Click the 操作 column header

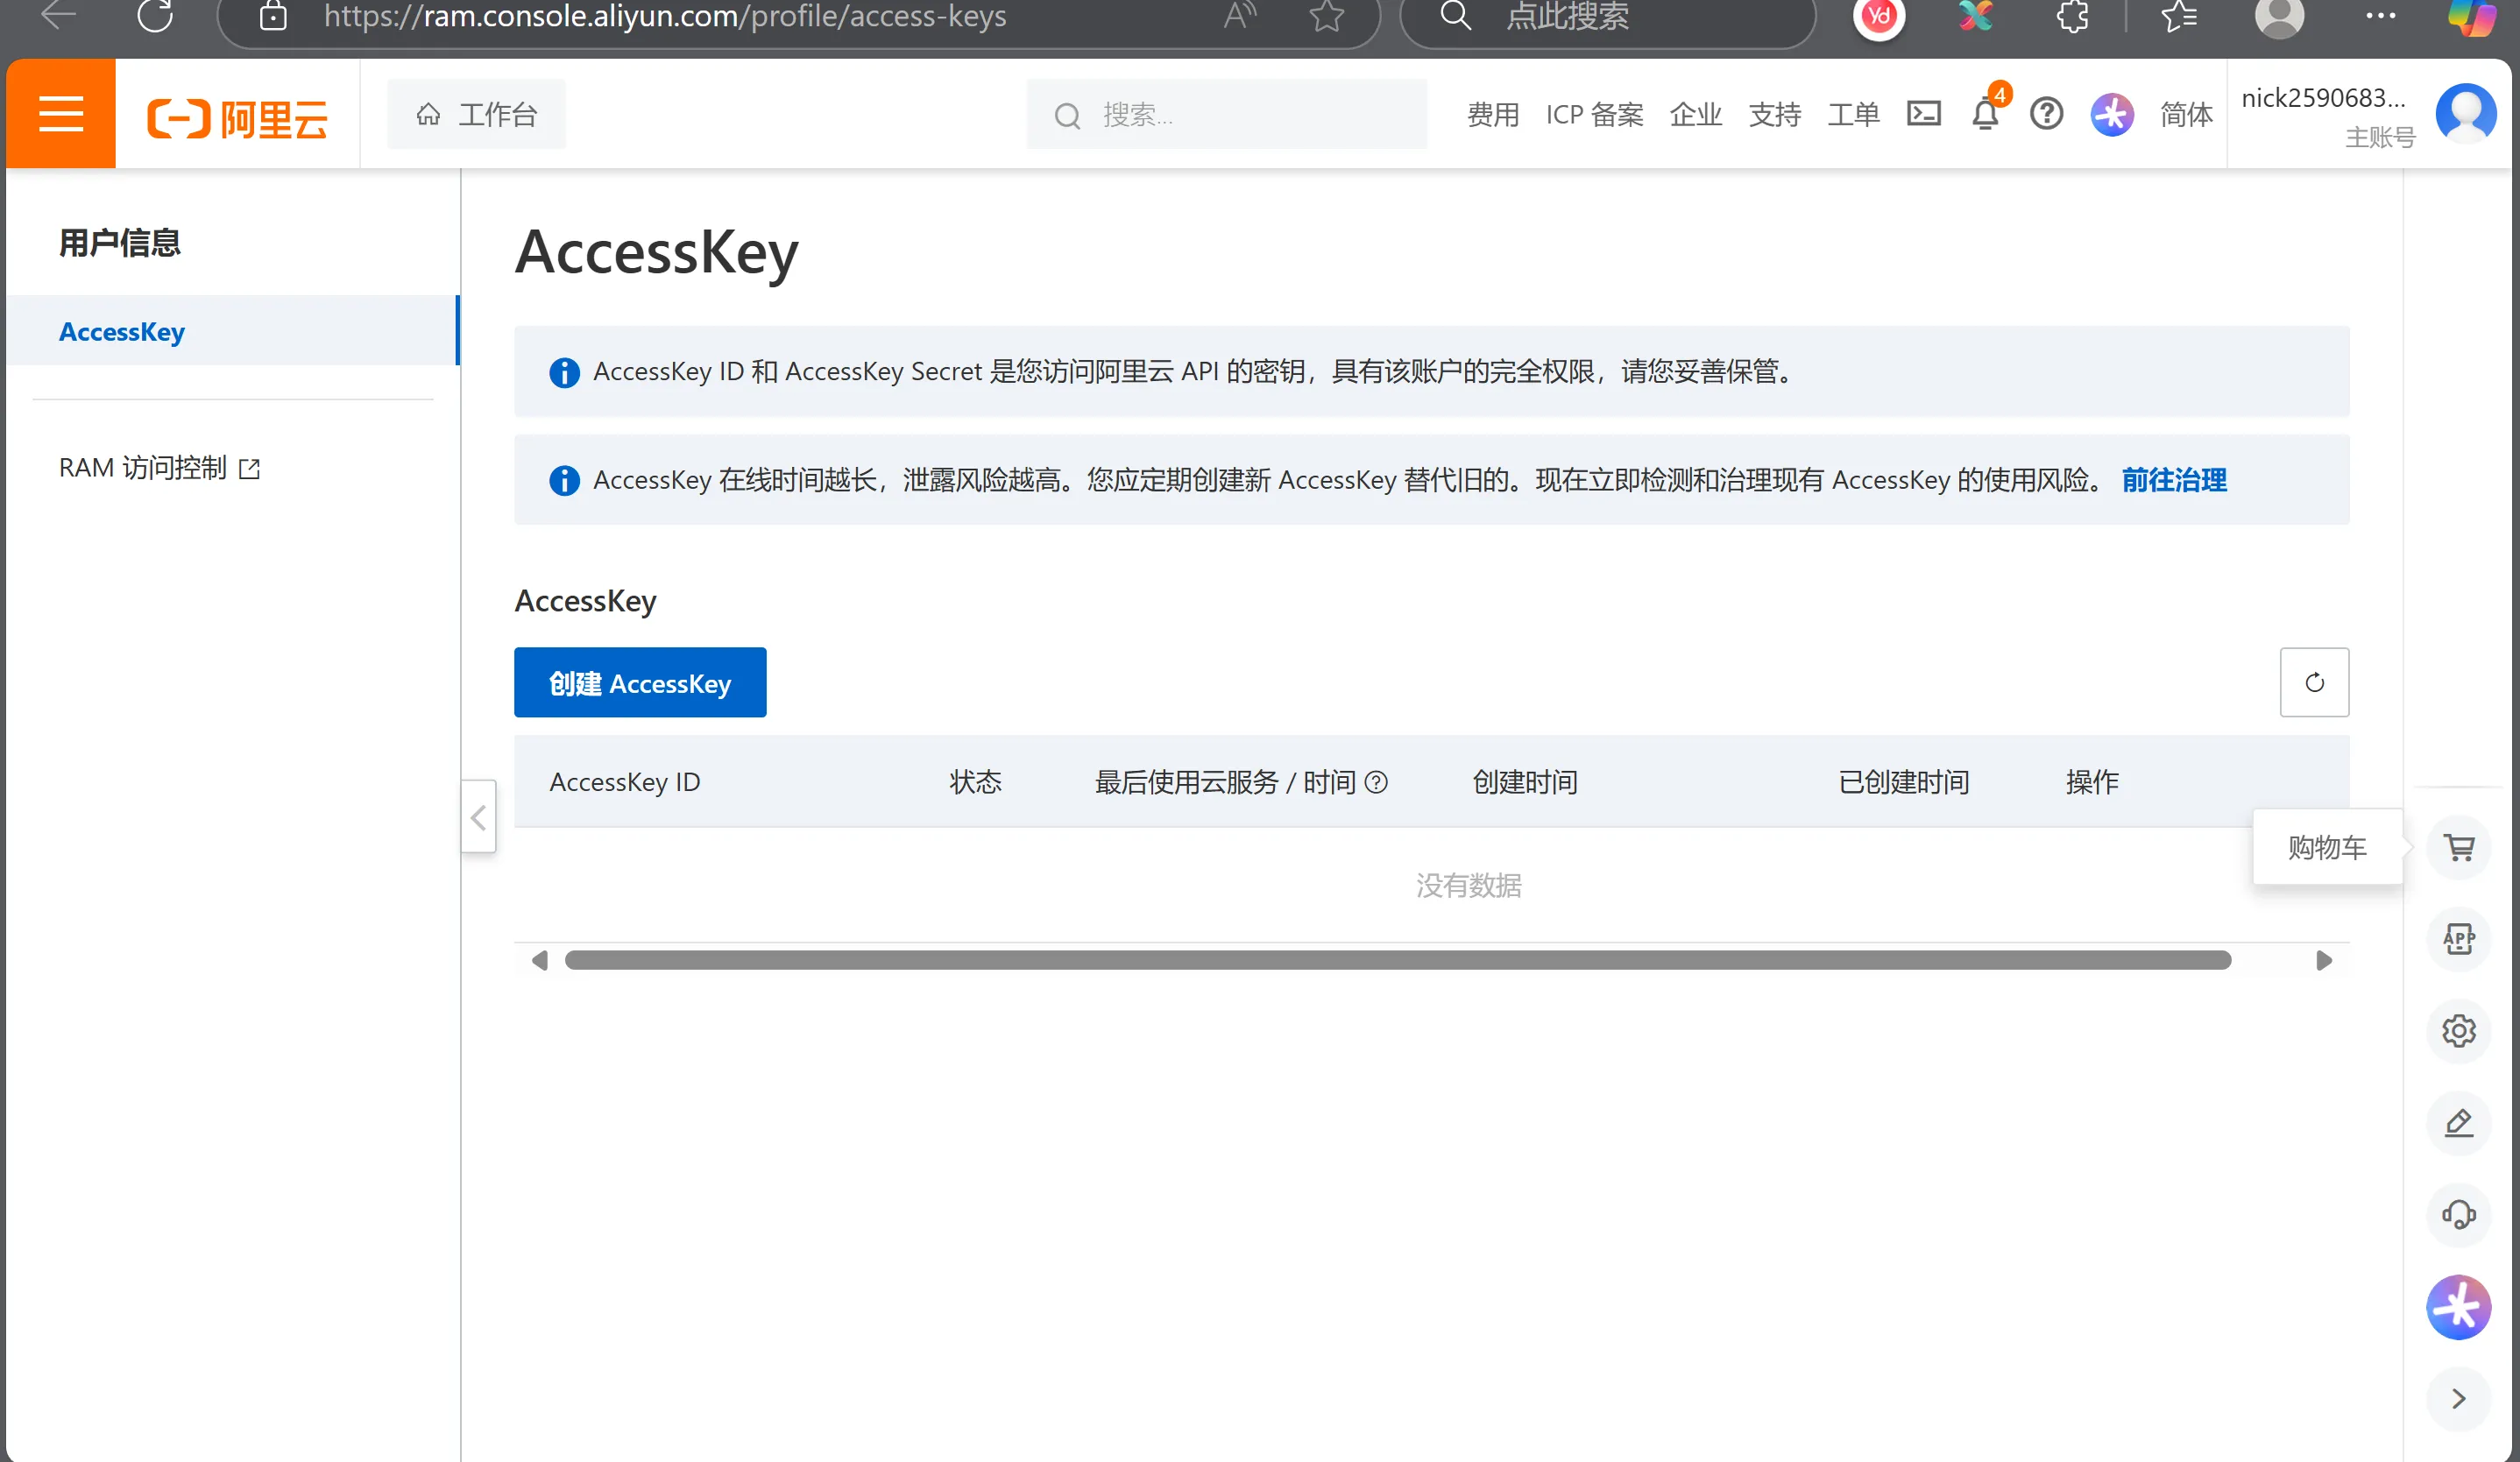(x=2092, y=782)
